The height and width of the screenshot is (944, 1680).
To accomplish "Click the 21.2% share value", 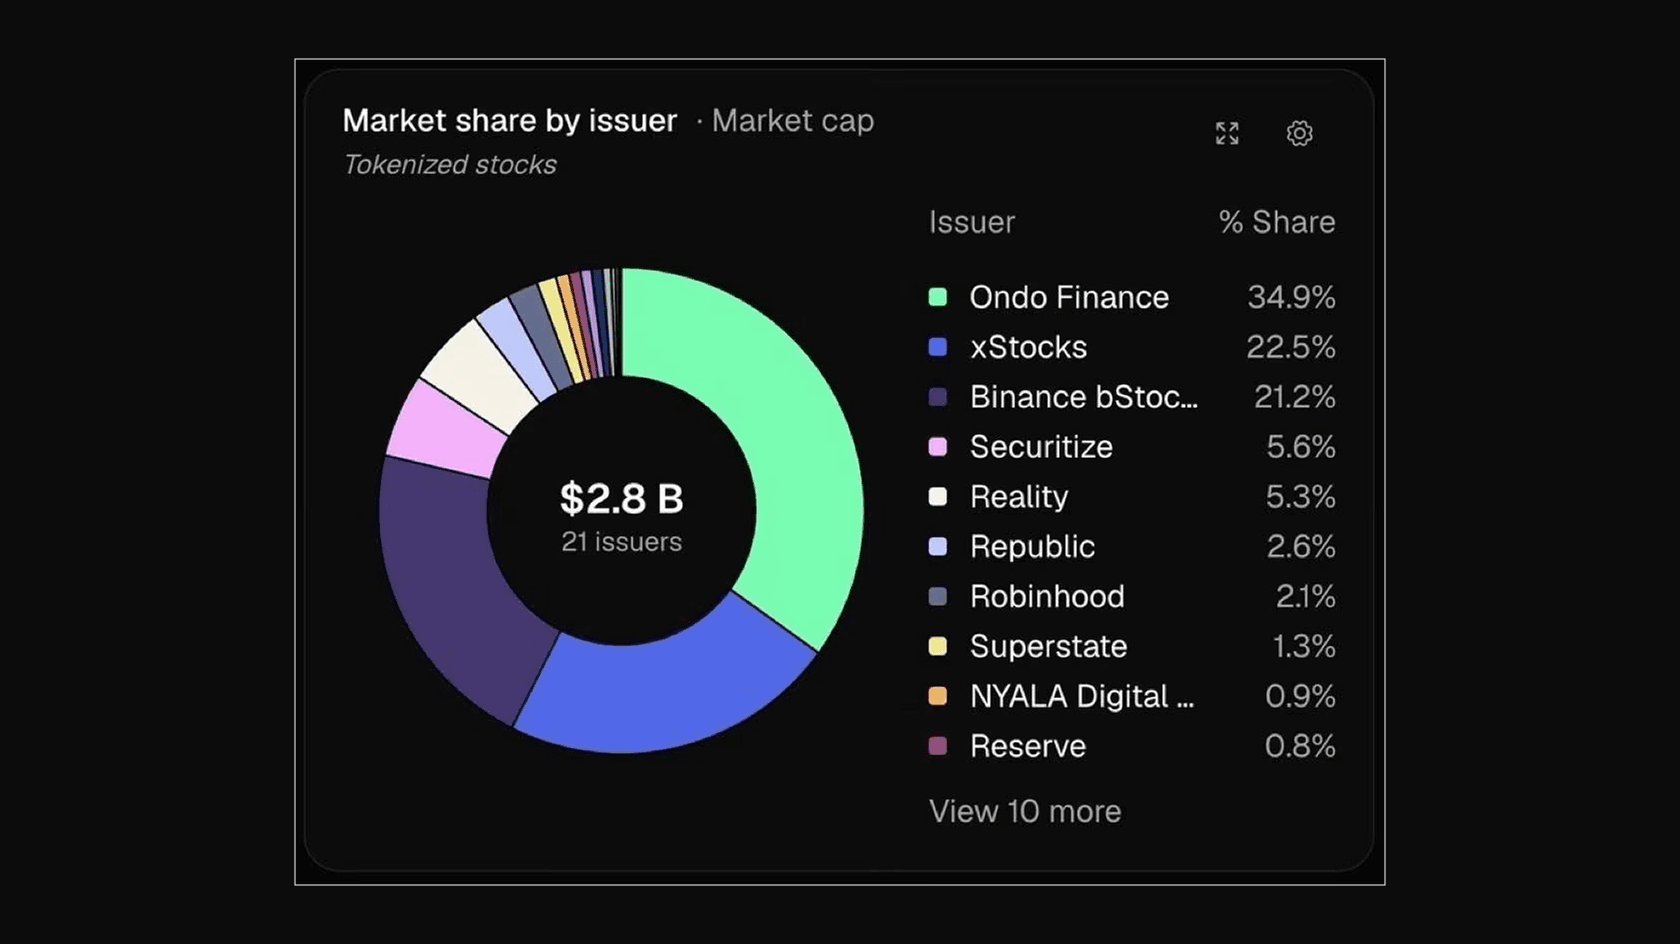I will (x=1295, y=397).
